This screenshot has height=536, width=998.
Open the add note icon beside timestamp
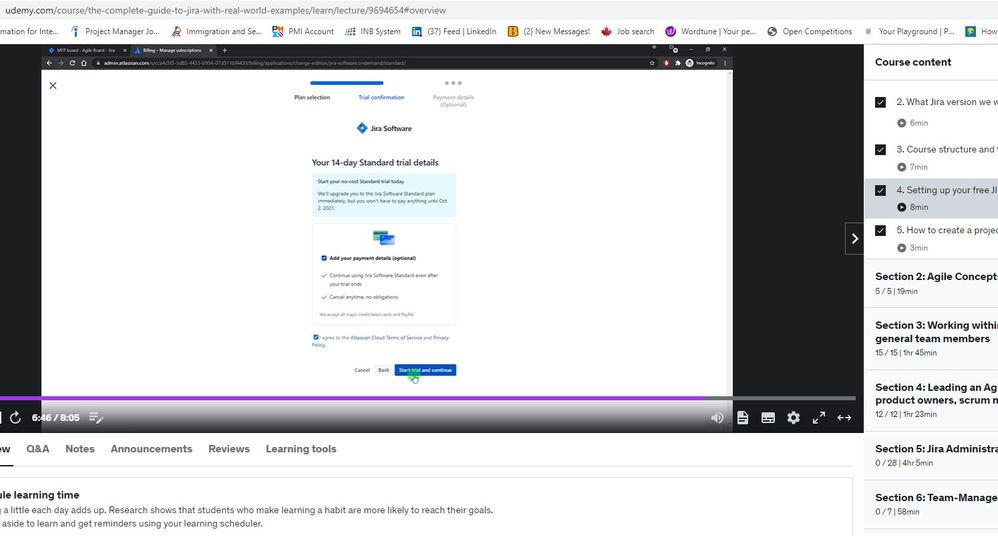coord(96,418)
